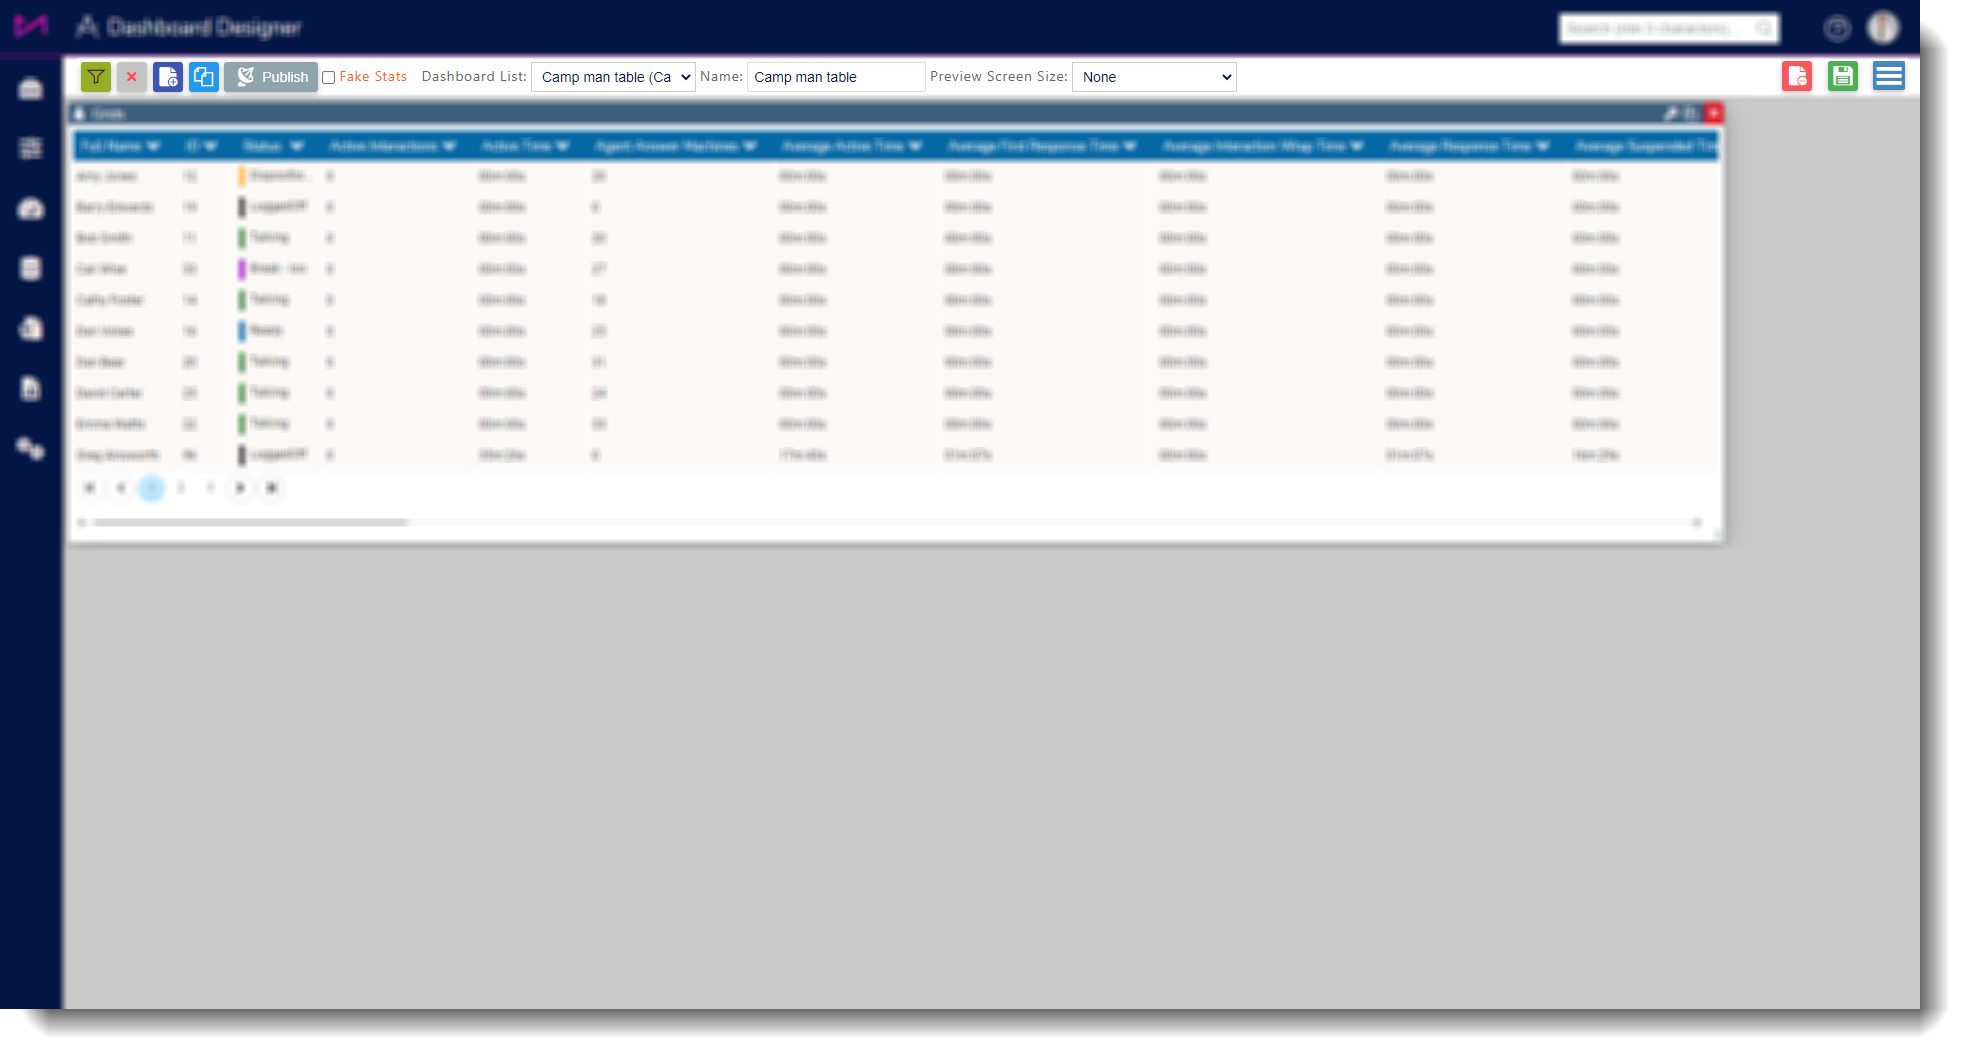The image size is (1970, 1059).
Task: Close the grid widget with red X
Action: coord(1713,113)
